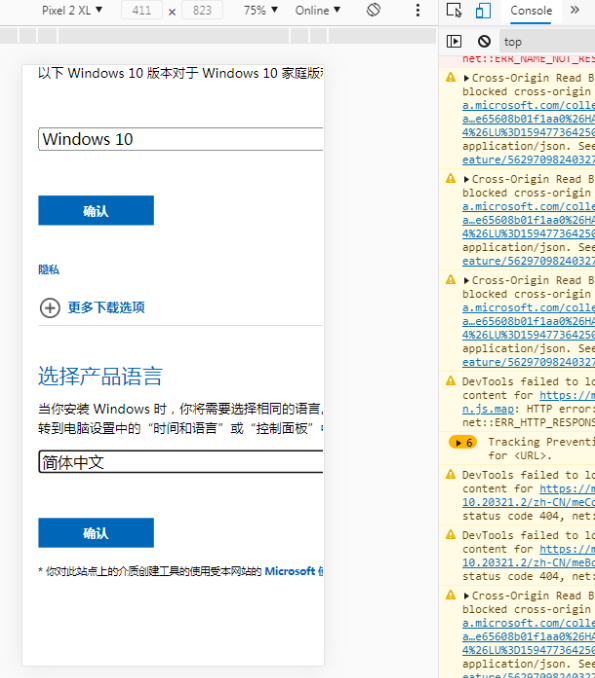This screenshot has width=595, height=678.
Task: Open the 简体中文 language select box
Action: coord(181,462)
